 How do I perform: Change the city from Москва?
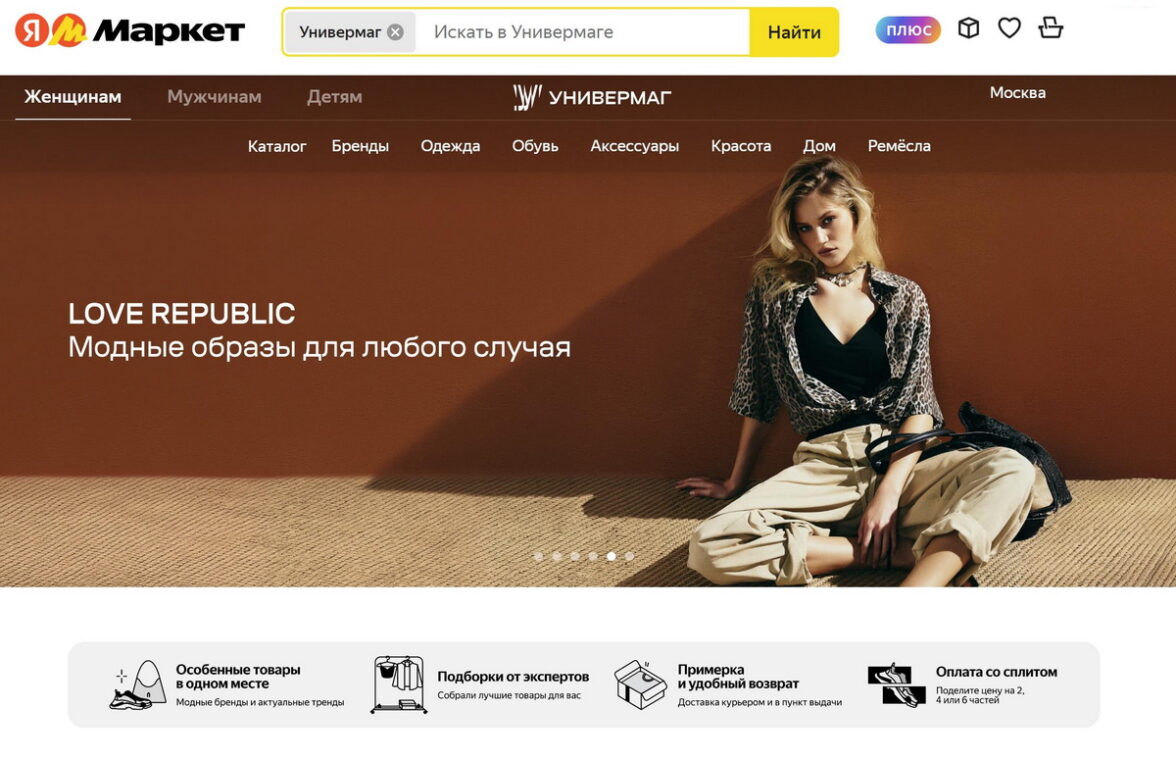1017,93
